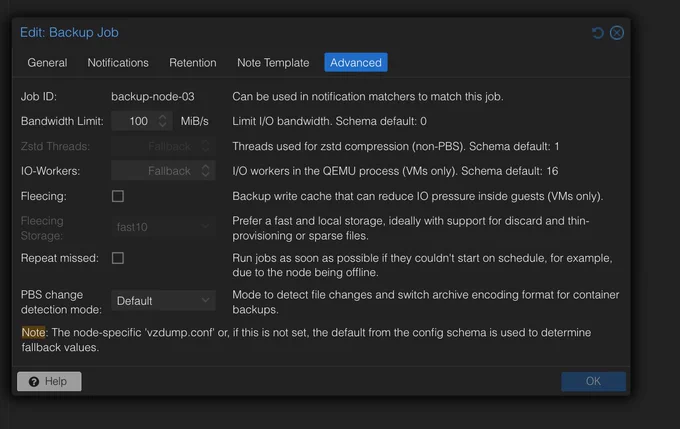The height and width of the screenshot is (429, 680).
Task: Click the dialog title Edit: Backup Job
Action: pyautogui.click(x=69, y=33)
